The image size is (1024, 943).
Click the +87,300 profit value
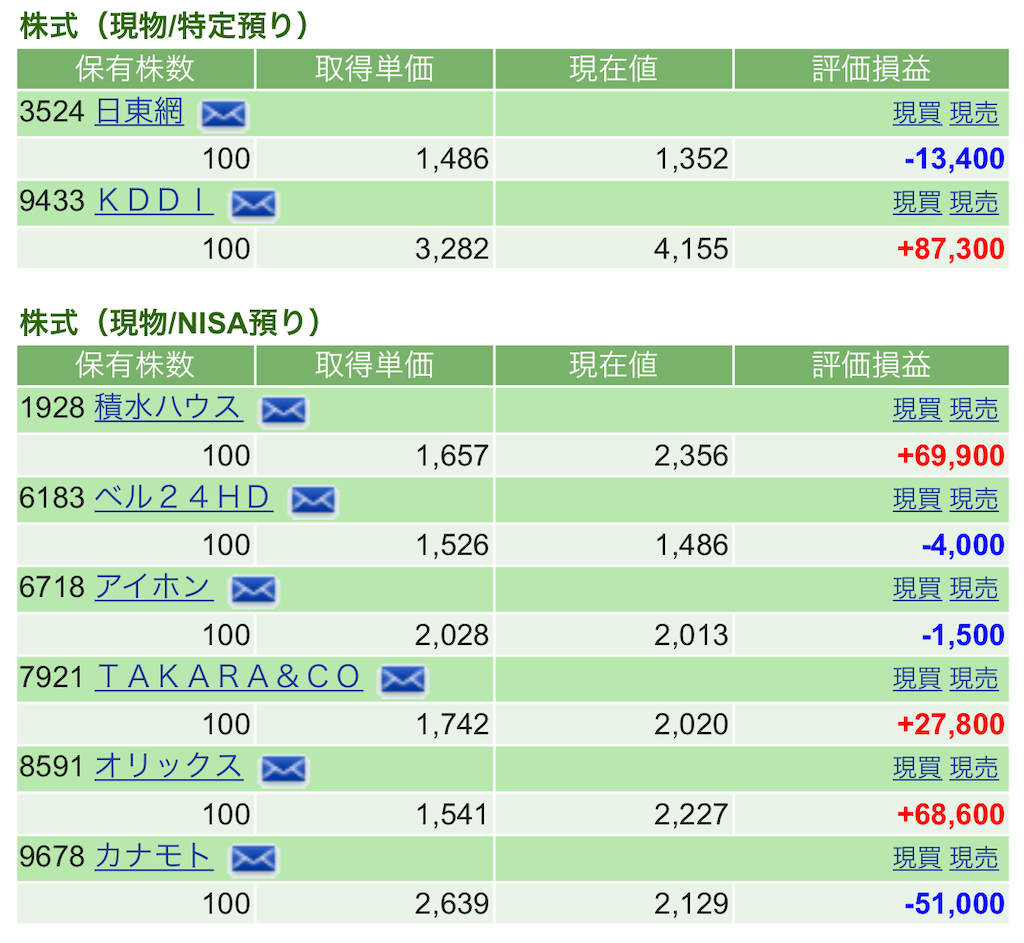coord(950,249)
